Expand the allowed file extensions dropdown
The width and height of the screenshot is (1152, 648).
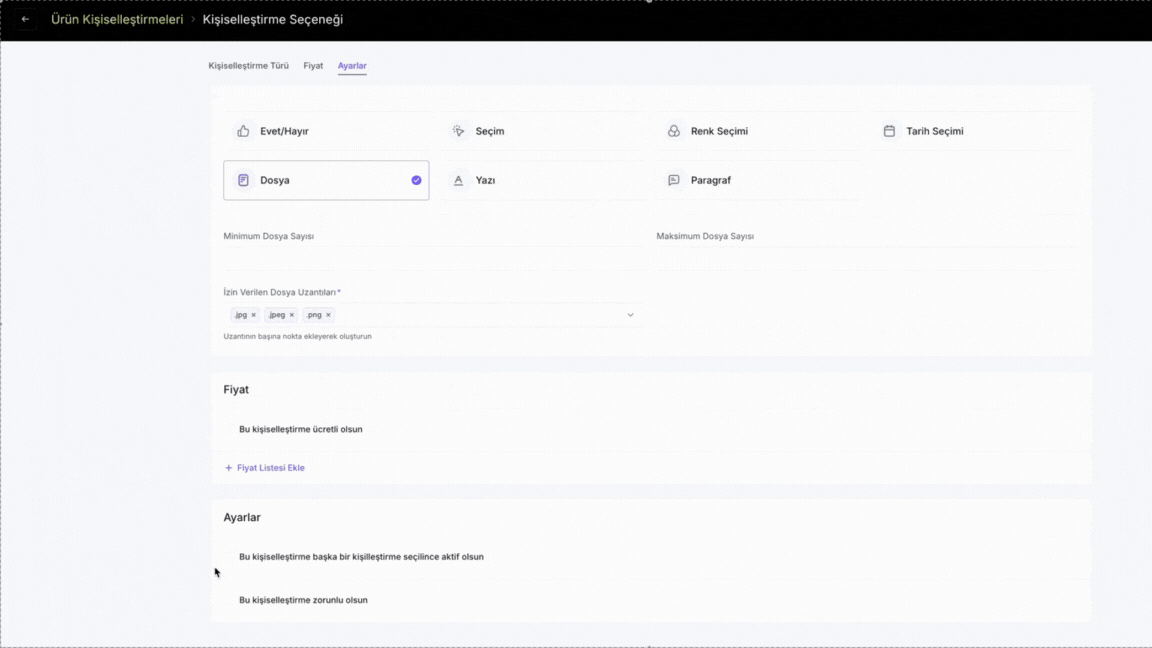(630, 315)
